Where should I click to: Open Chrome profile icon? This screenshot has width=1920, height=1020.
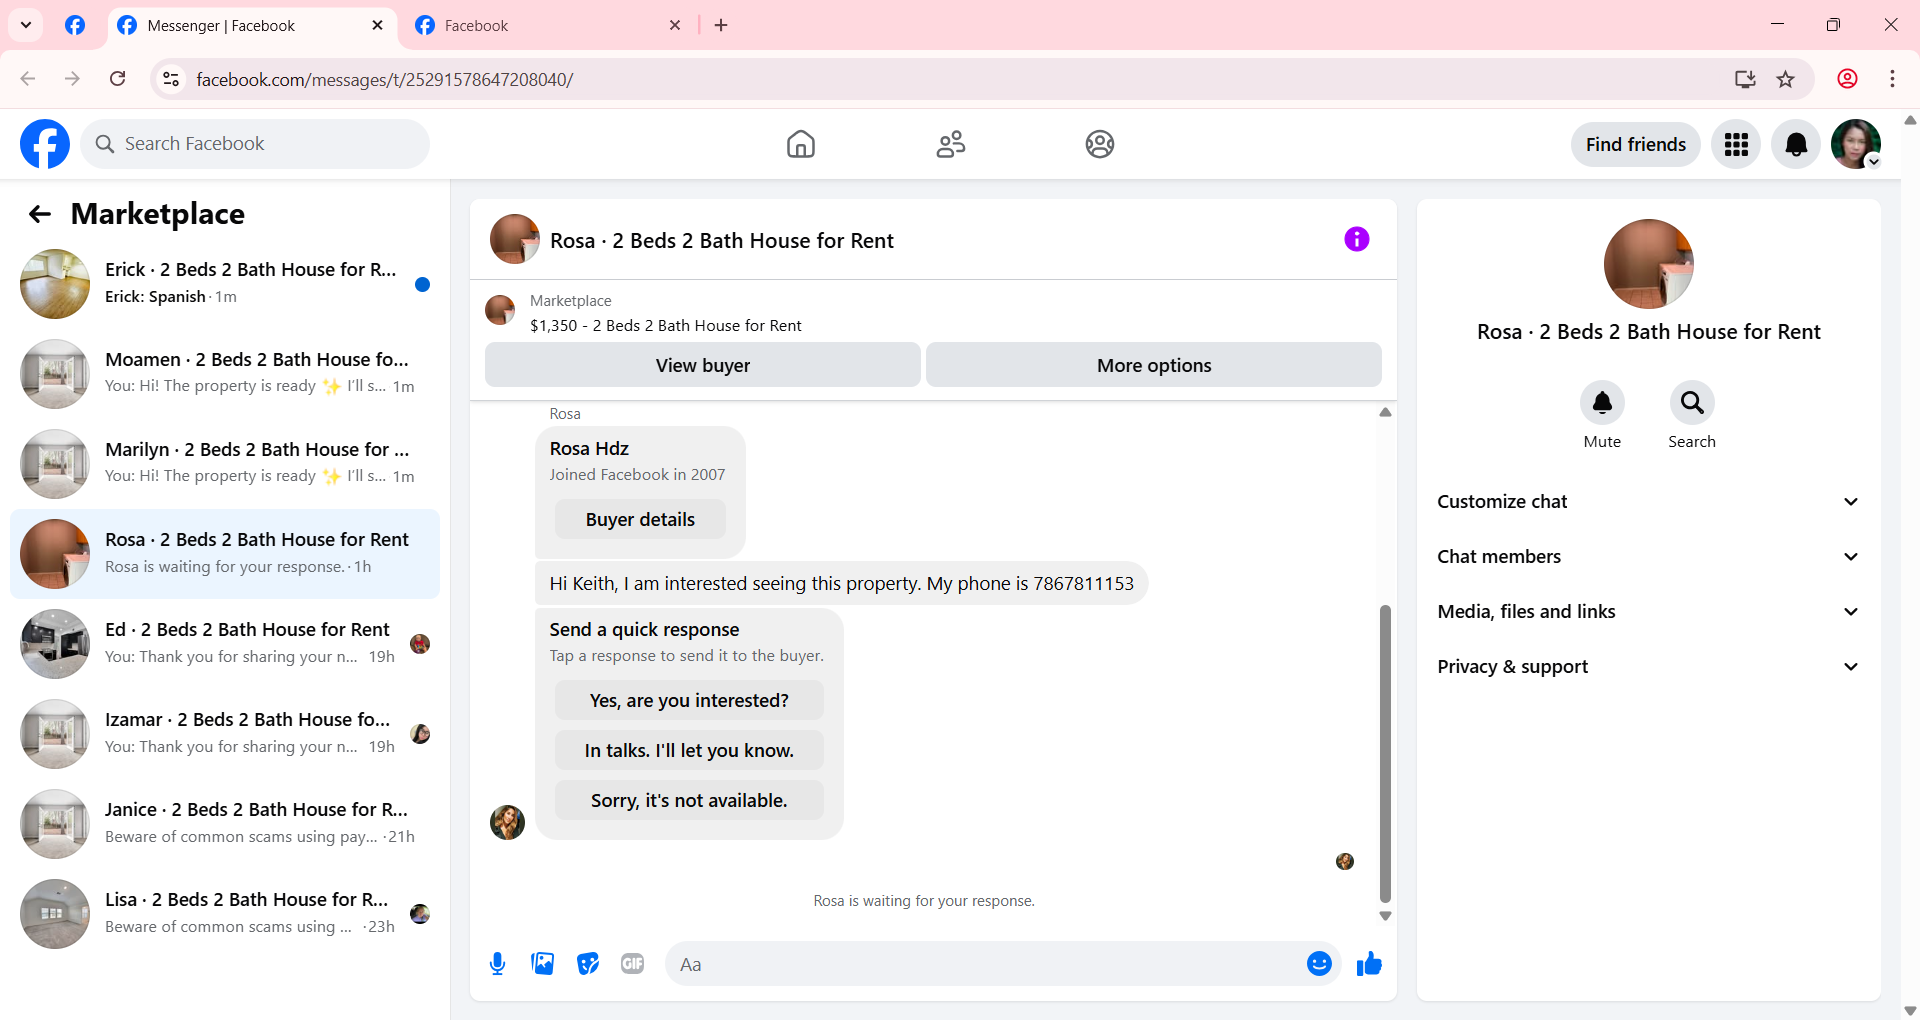click(1848, 79)
